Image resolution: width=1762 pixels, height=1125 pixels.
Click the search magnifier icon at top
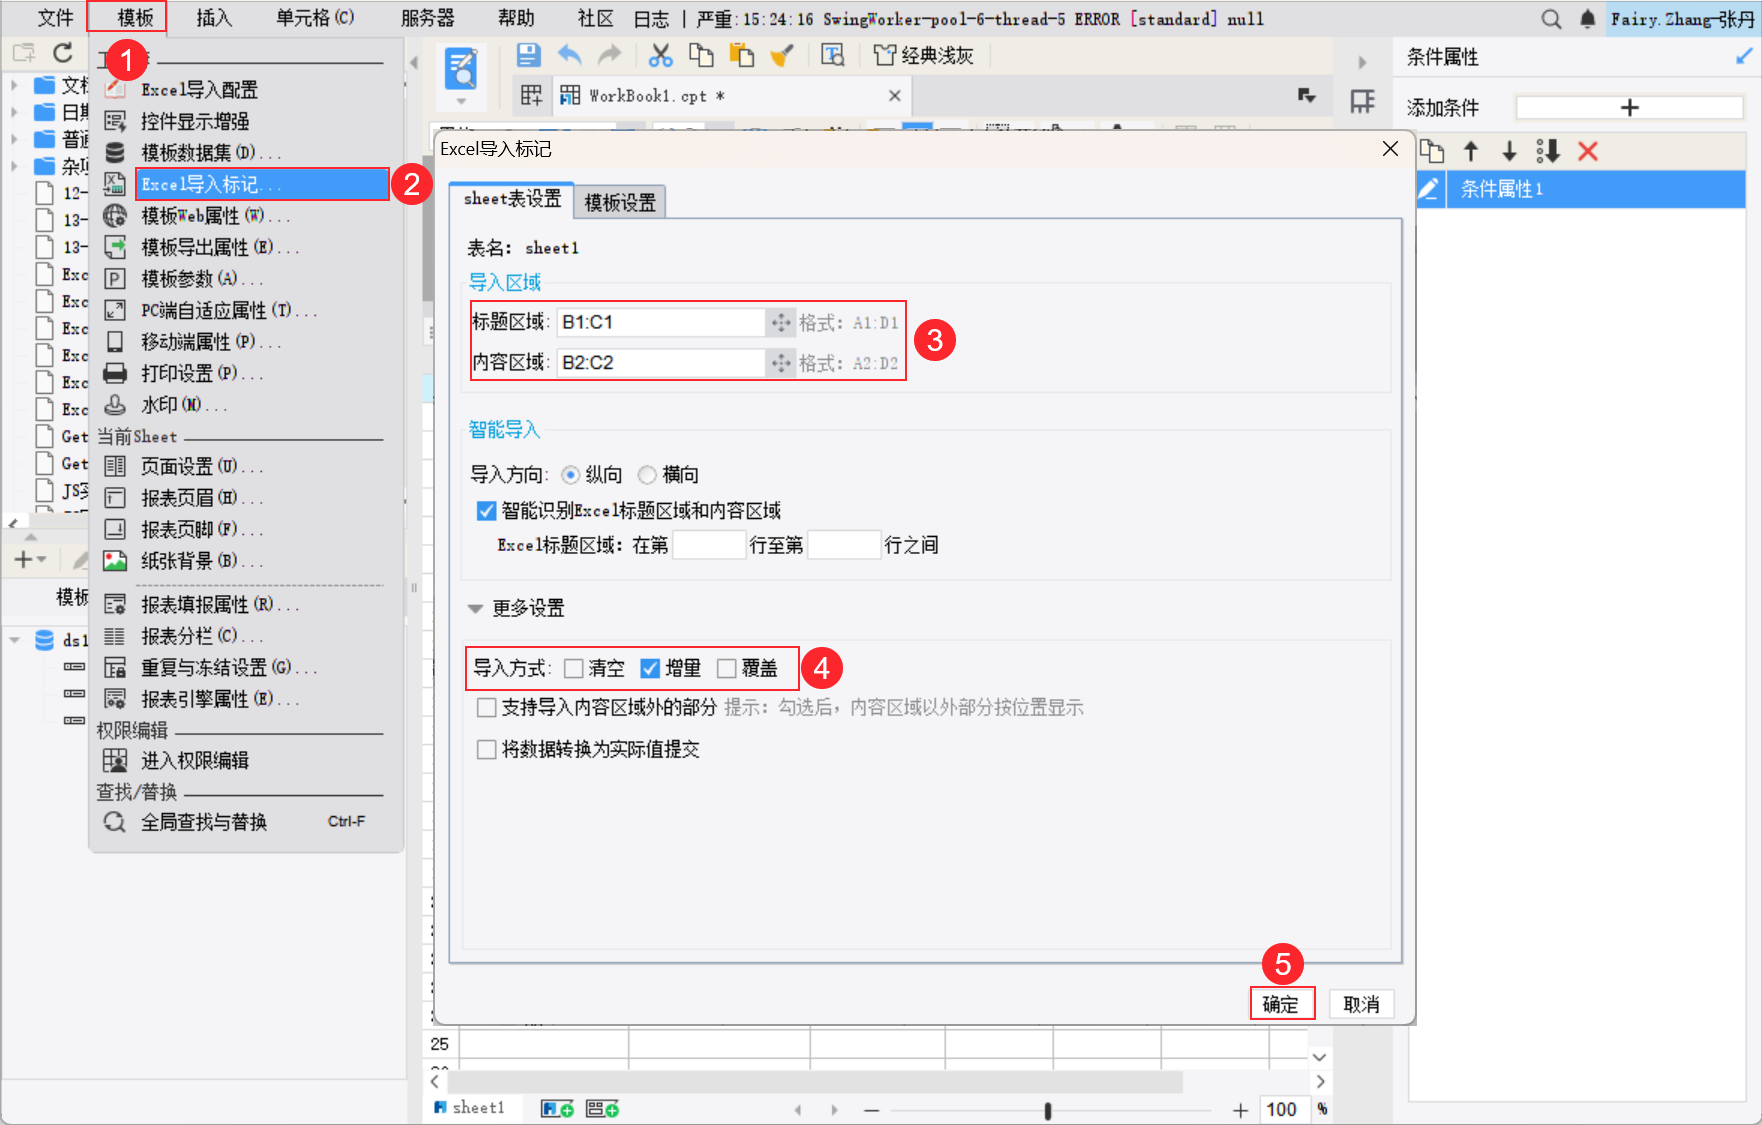point(1551,19)
